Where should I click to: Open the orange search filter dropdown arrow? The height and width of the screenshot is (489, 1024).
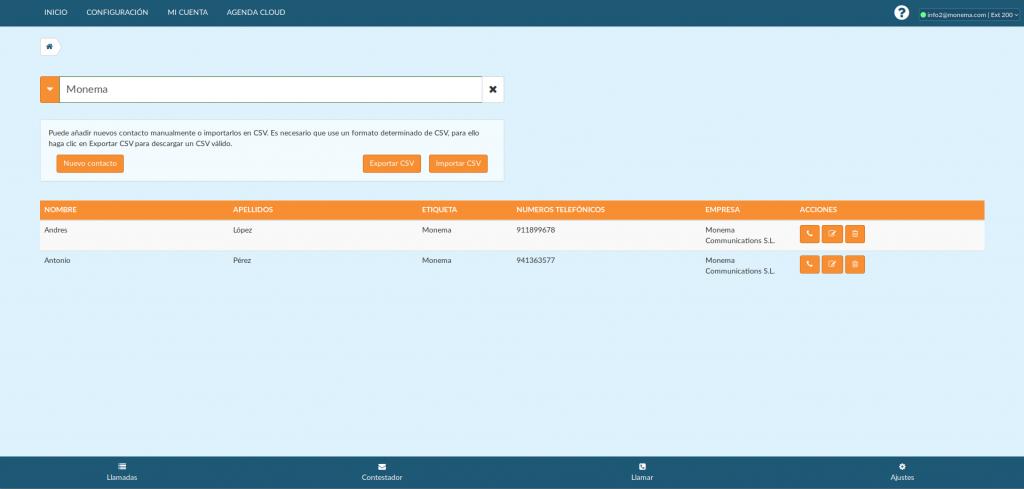click(50, 89)
